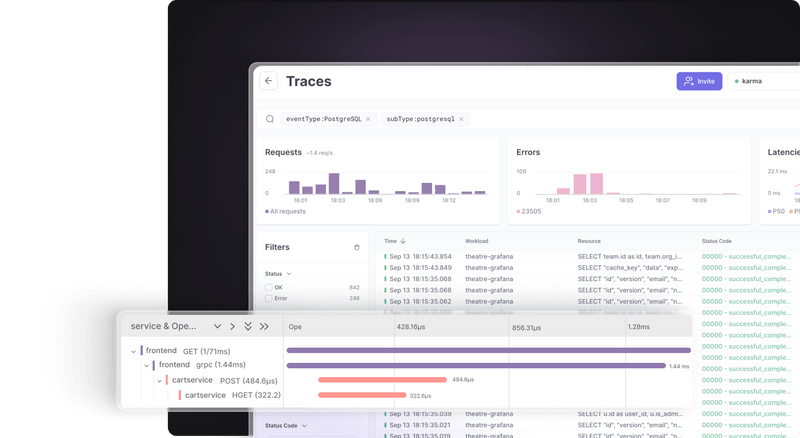Click the cartservice 484.6µs timeline bar
The image size is (800, 438).
(382, 380)
